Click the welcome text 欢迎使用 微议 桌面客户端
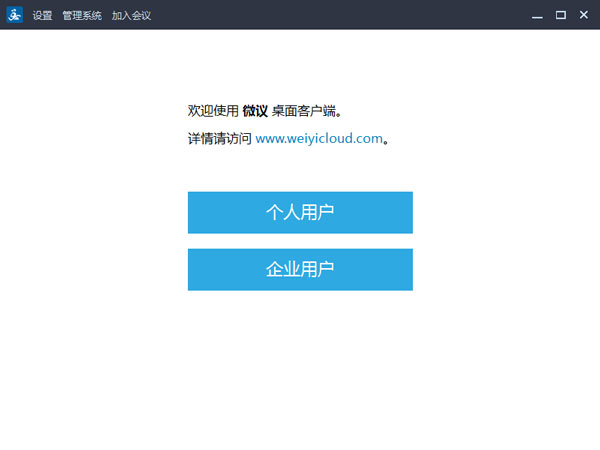The height and width of the screenshot is (450, 600). (x=264, y=111)
